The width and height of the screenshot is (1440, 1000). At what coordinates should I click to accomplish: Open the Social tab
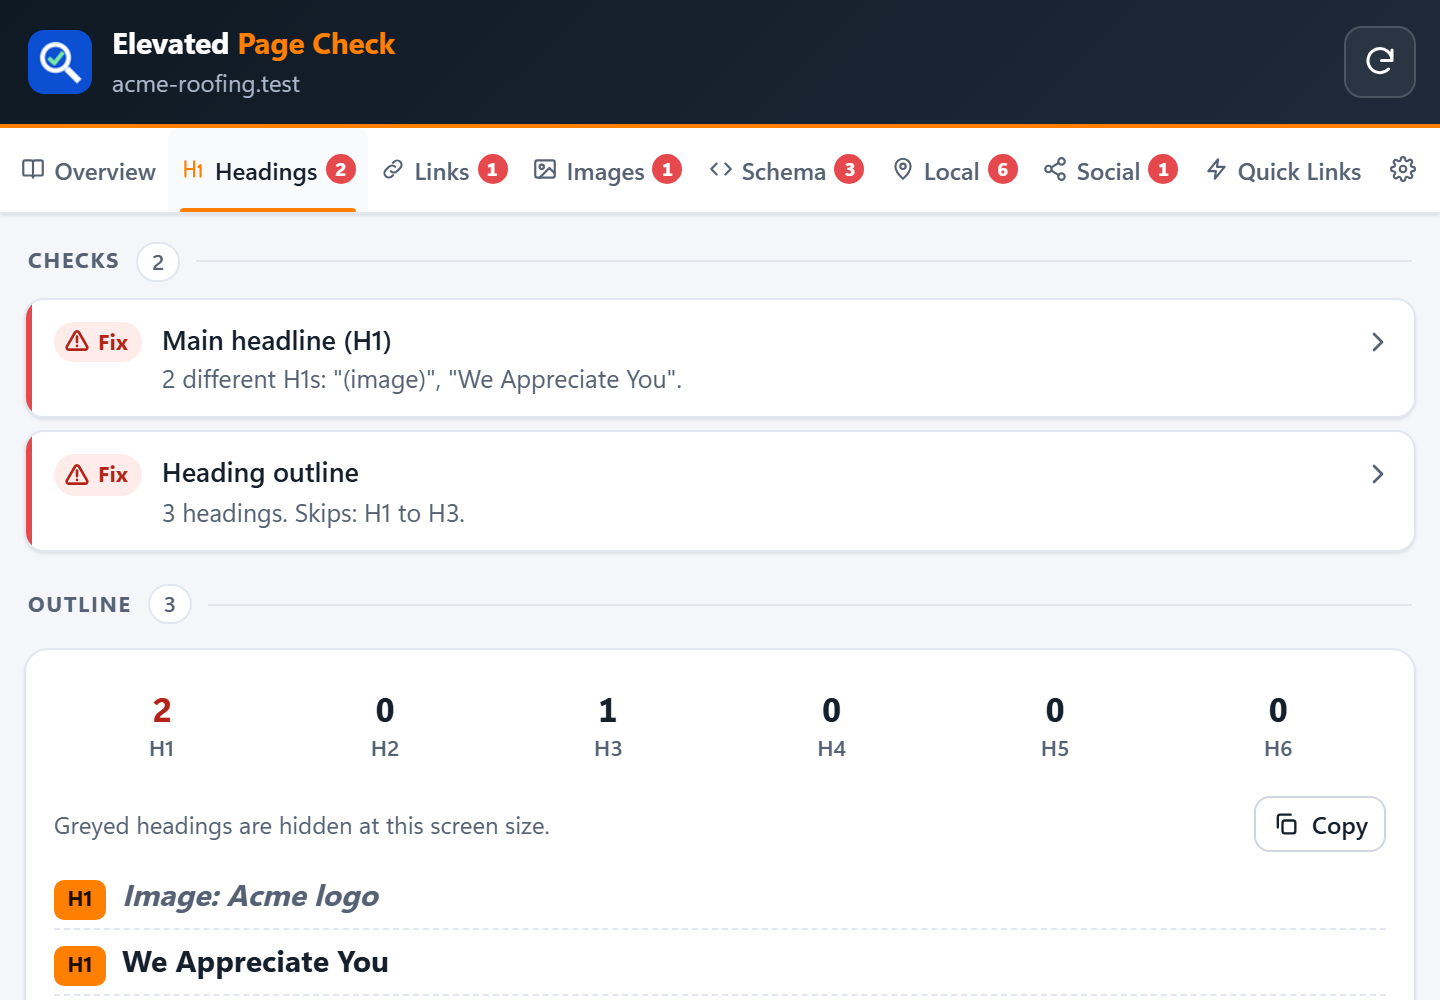pos(1111,172)
